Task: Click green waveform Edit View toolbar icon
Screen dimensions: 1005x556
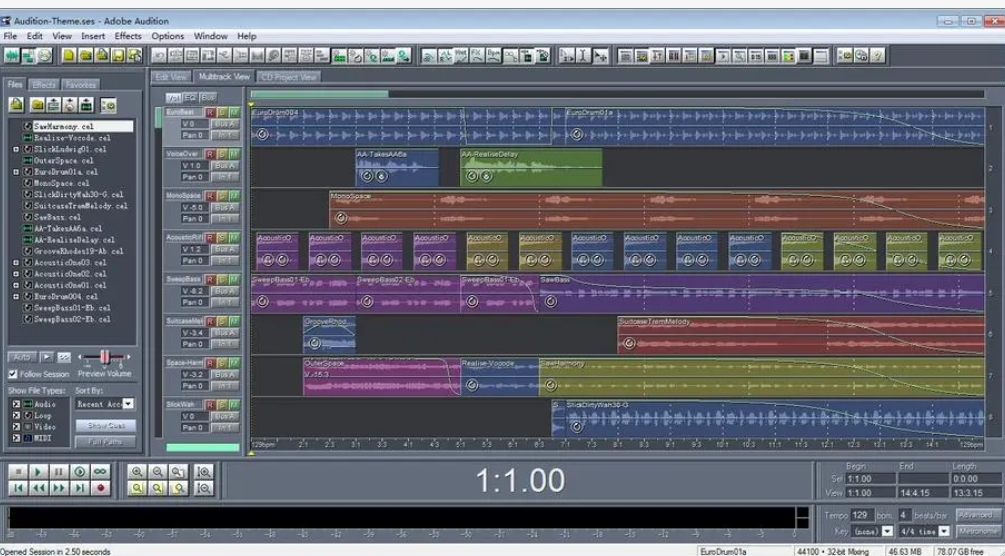Action: click(x=12, y=56)
